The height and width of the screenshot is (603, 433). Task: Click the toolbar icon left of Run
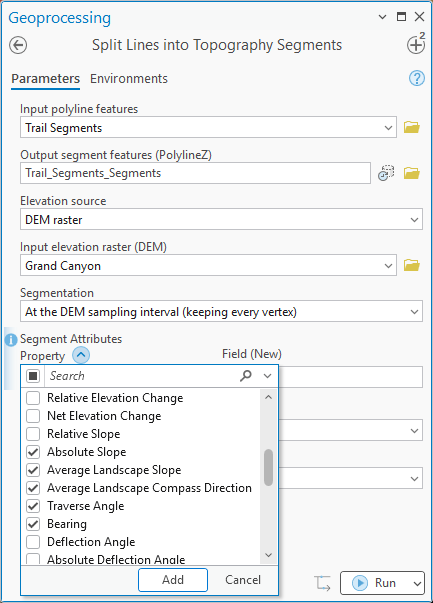pos(322,583)
